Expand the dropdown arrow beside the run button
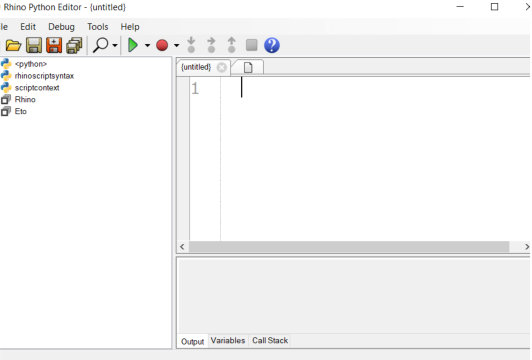This screenshot has width=532, height=360. [x=147, y=45]
